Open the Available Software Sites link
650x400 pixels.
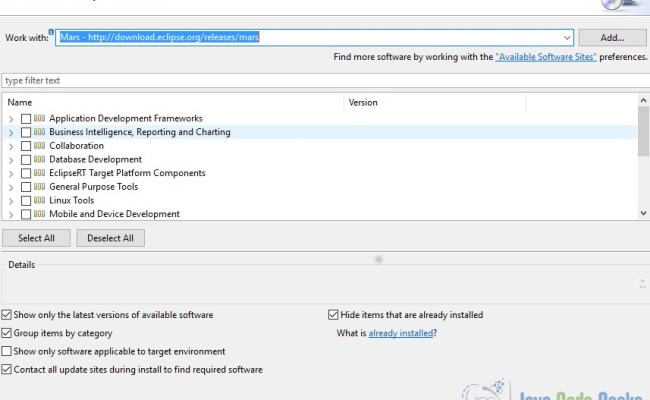[x=546, y=57]
